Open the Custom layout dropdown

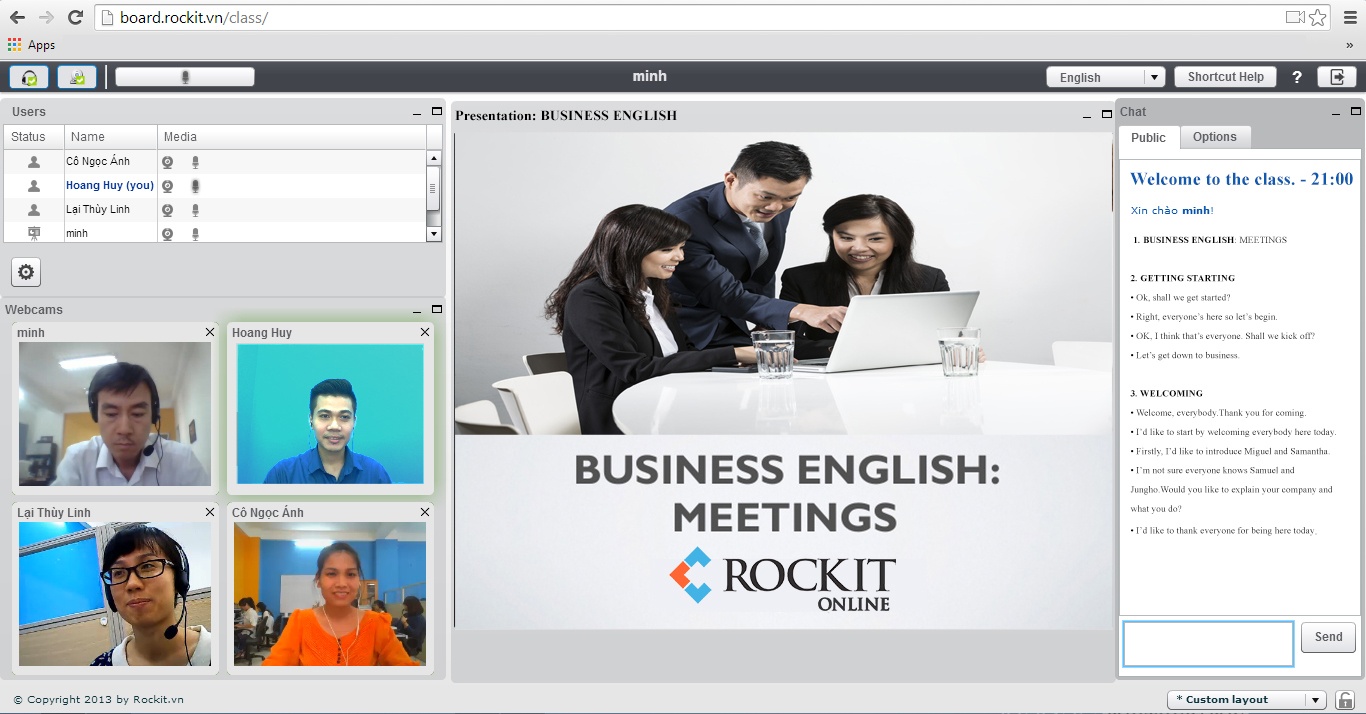pyautogui.click(x=1247, y=700)
